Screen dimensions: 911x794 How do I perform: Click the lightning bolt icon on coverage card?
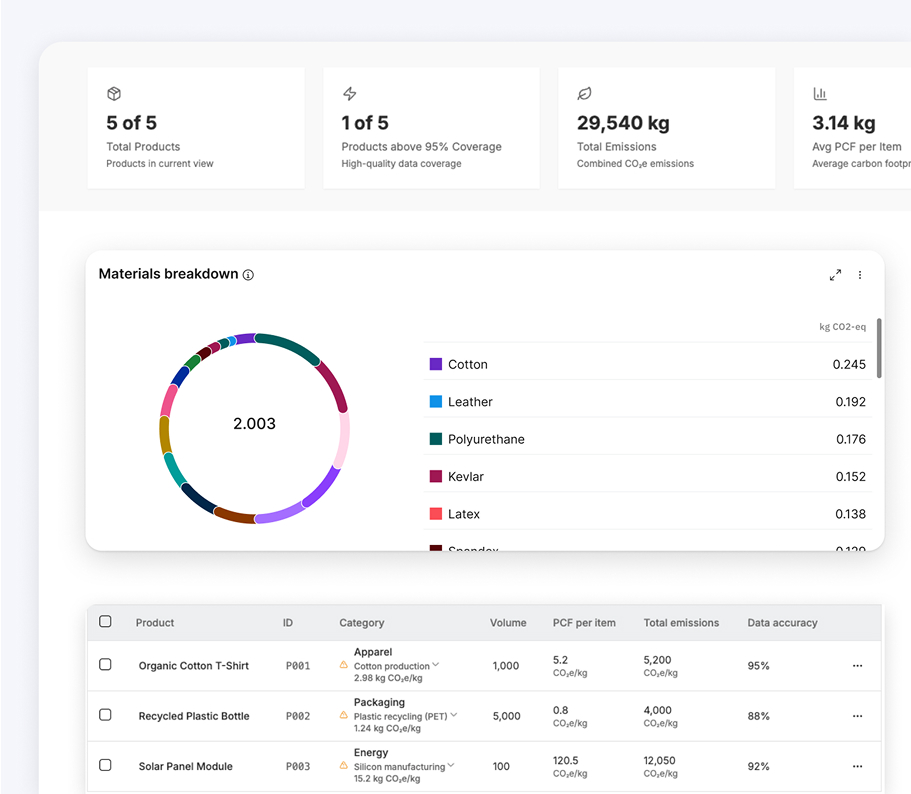tap(349, 94)
